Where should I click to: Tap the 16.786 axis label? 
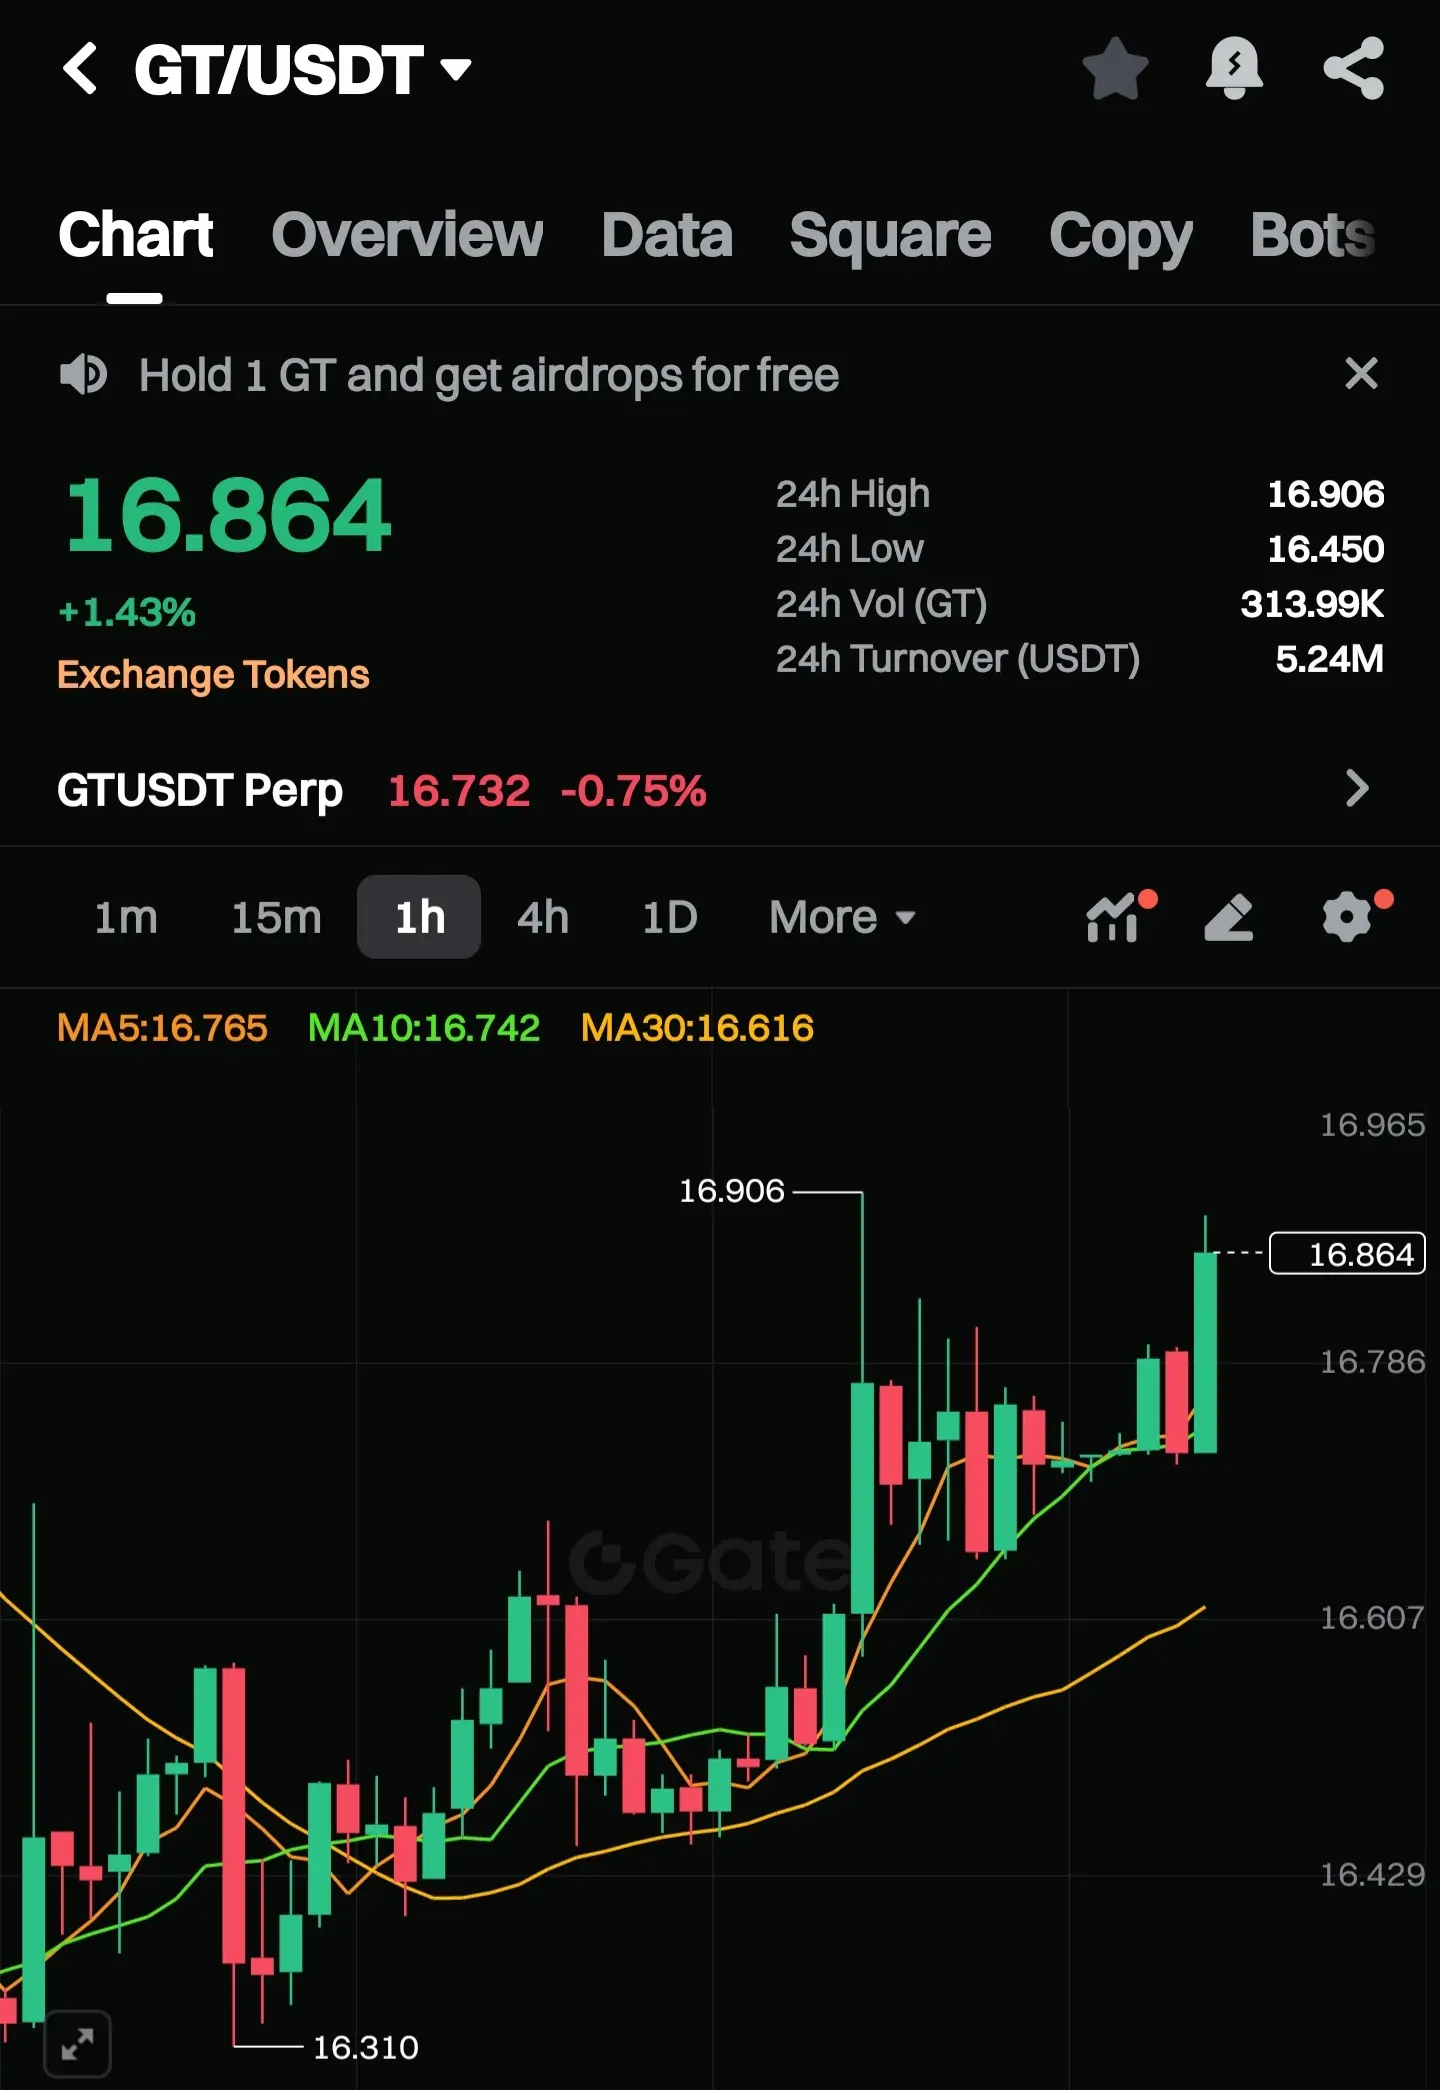(1372, 1362)
